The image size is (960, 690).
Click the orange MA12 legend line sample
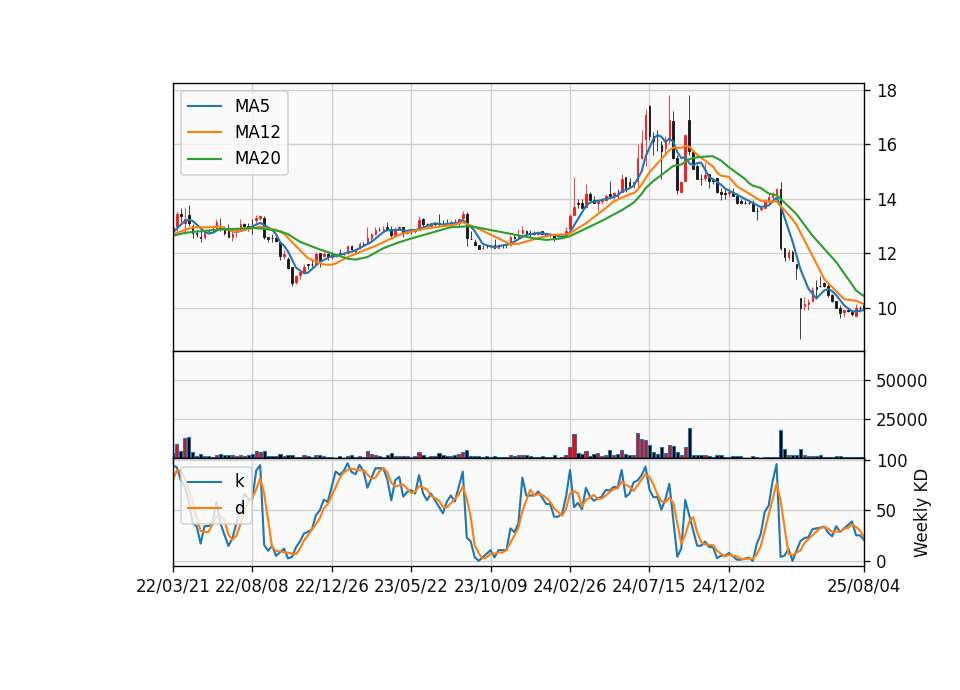click(x=204, y=132)
